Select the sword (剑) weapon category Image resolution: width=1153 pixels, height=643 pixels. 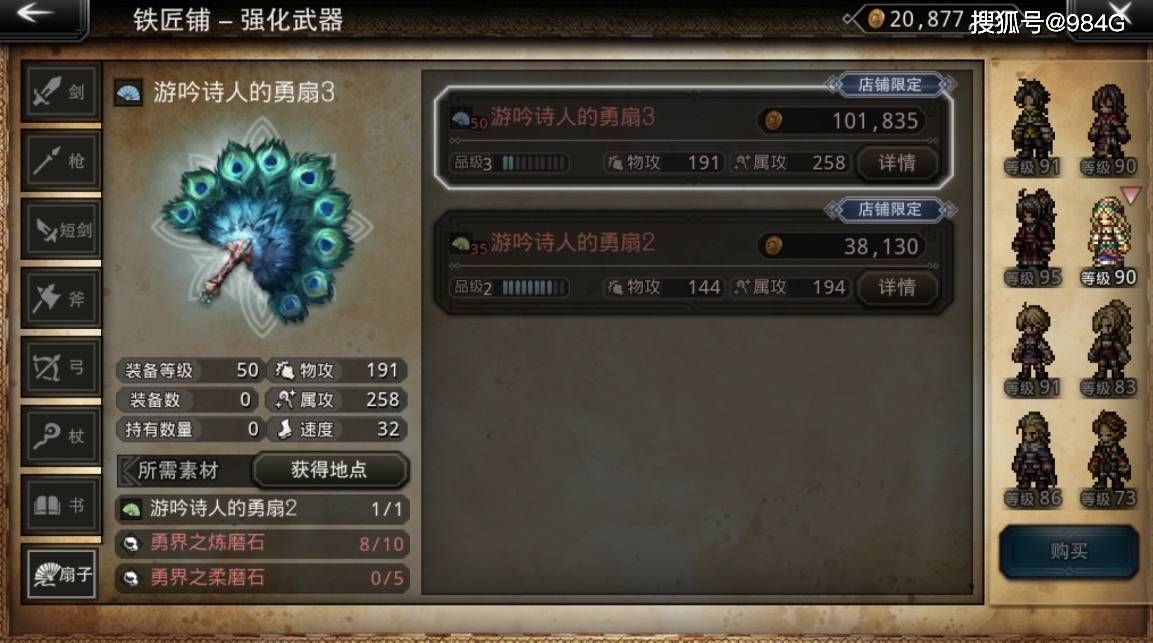[x=61, y=92]
